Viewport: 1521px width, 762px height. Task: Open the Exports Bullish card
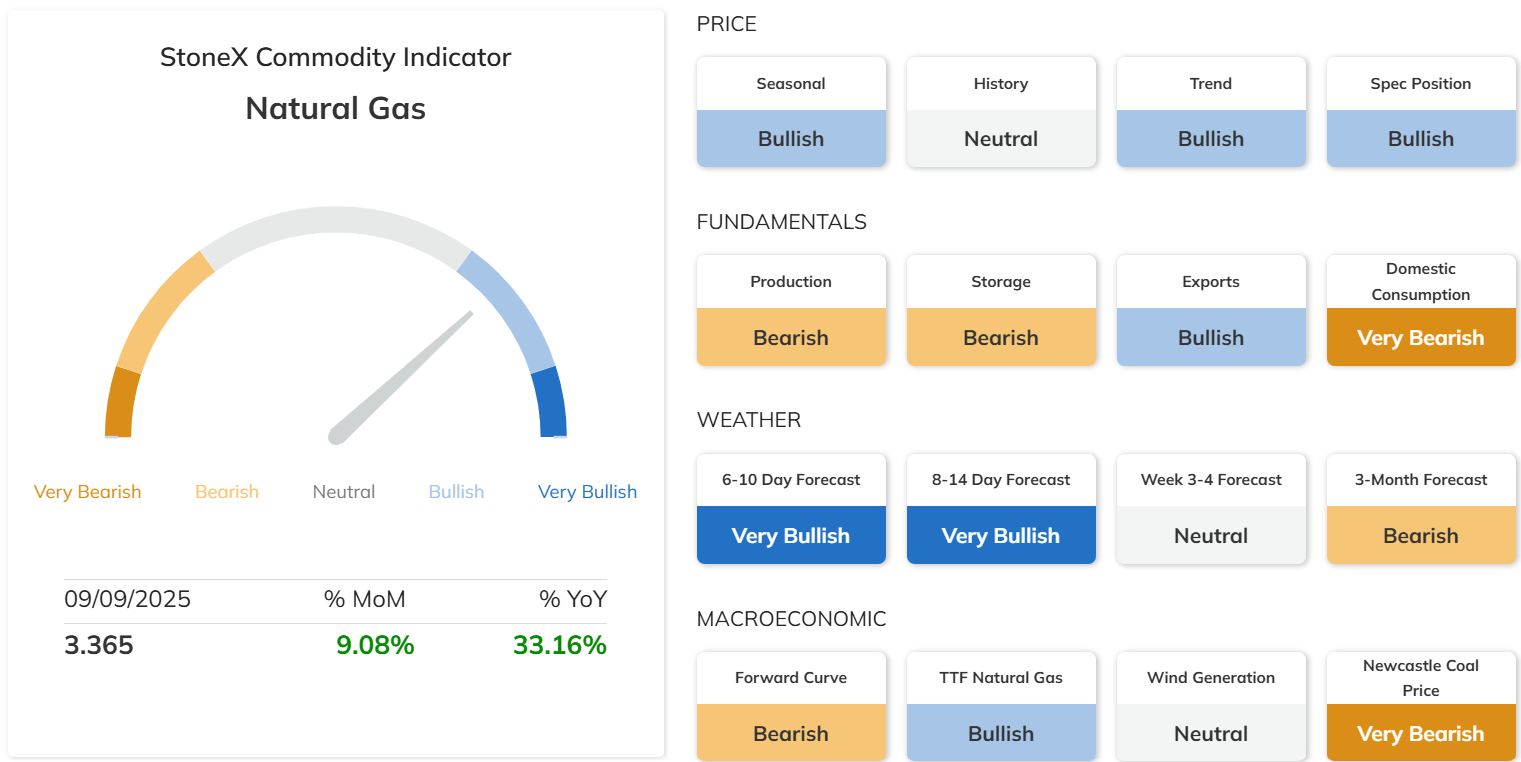pos(1211,310)
